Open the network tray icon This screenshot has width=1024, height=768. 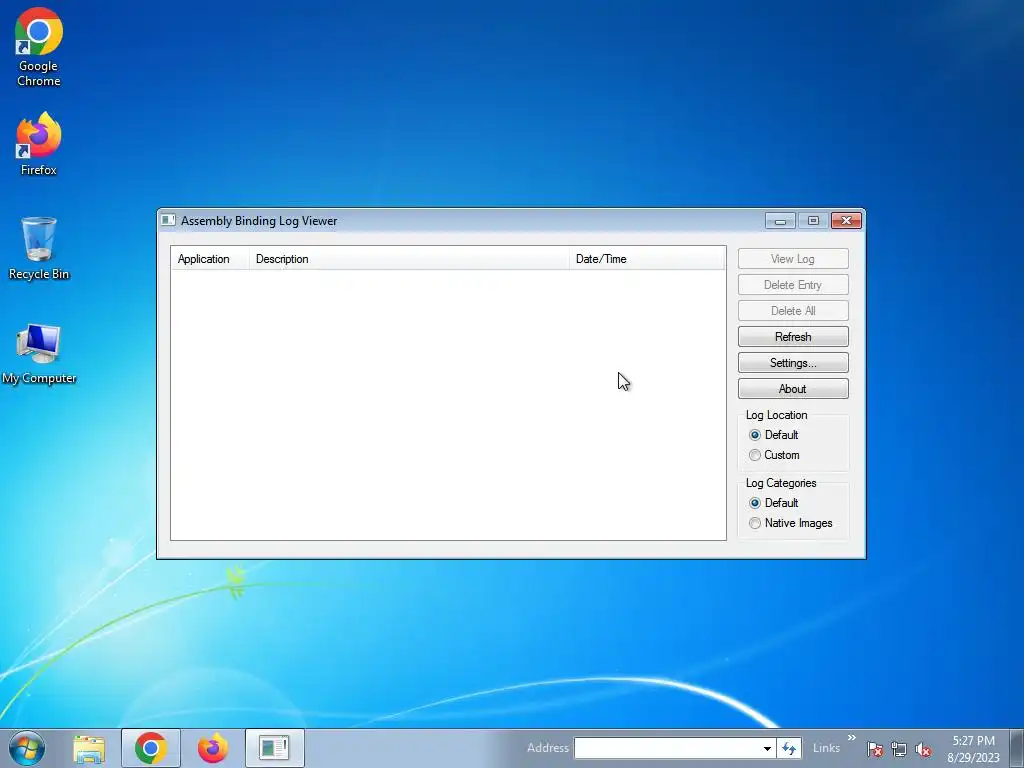click(x=899, y=749)
